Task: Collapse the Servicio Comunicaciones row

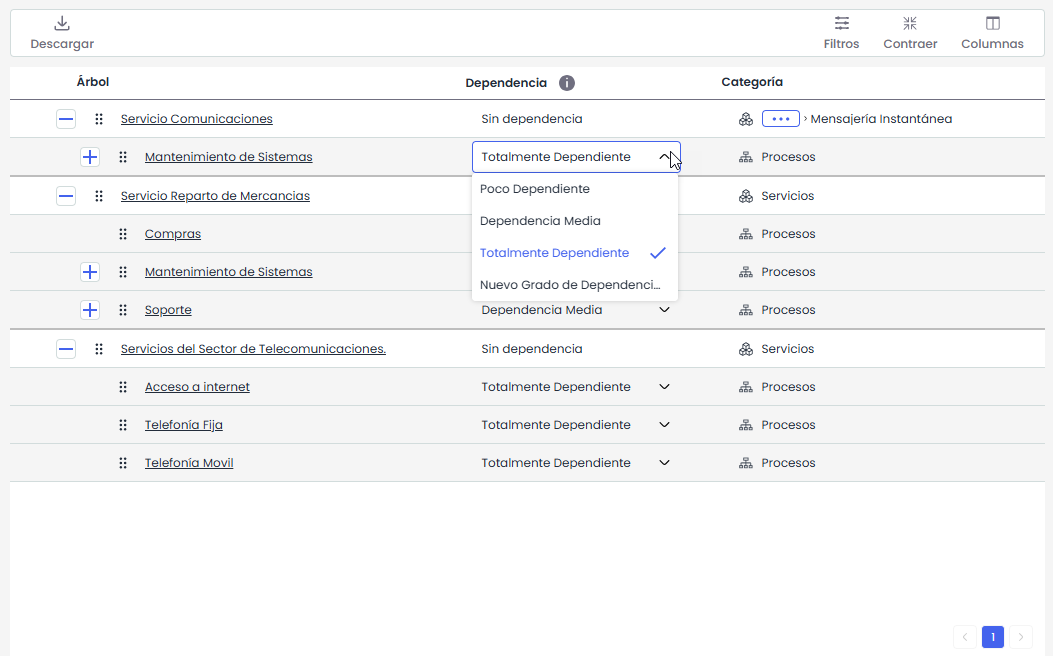Action: point(66,119)
